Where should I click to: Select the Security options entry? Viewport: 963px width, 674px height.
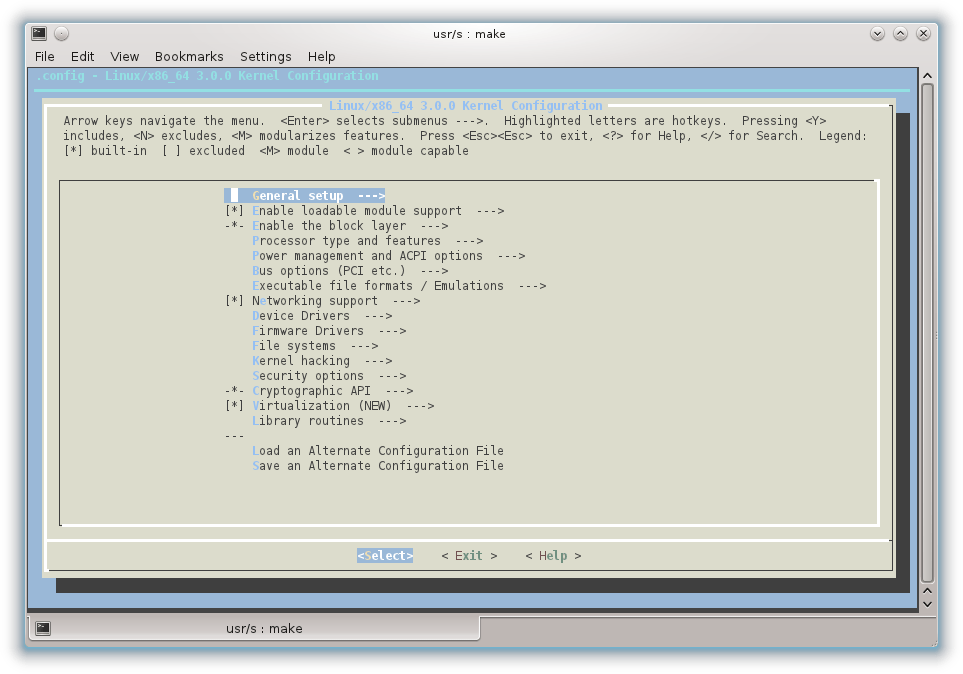[308, 375]
